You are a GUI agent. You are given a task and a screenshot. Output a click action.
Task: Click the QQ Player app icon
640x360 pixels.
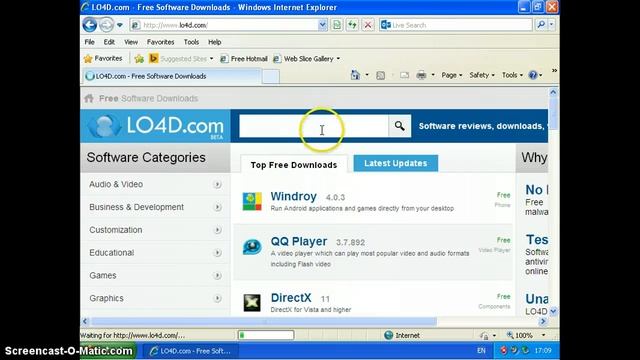tap(252, 247)
